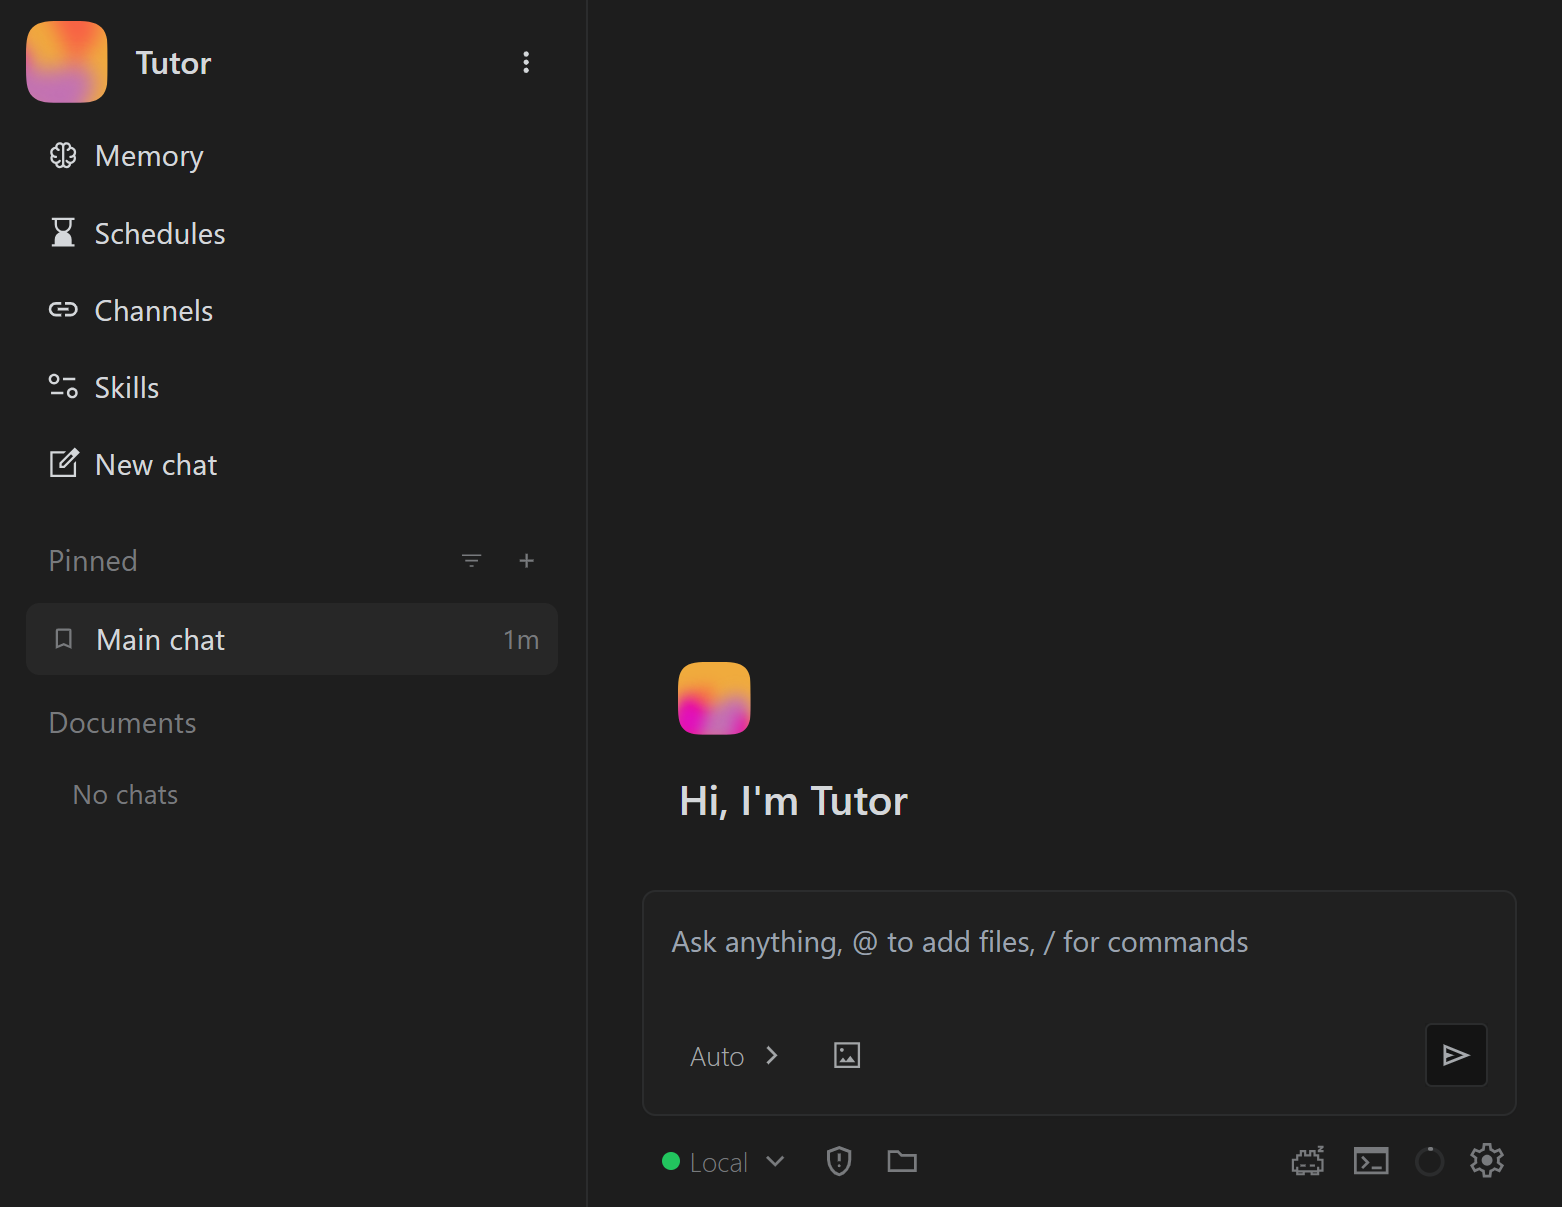Attach an image with the picture icon
1562x1207 pixels.
pos(847,1055)
